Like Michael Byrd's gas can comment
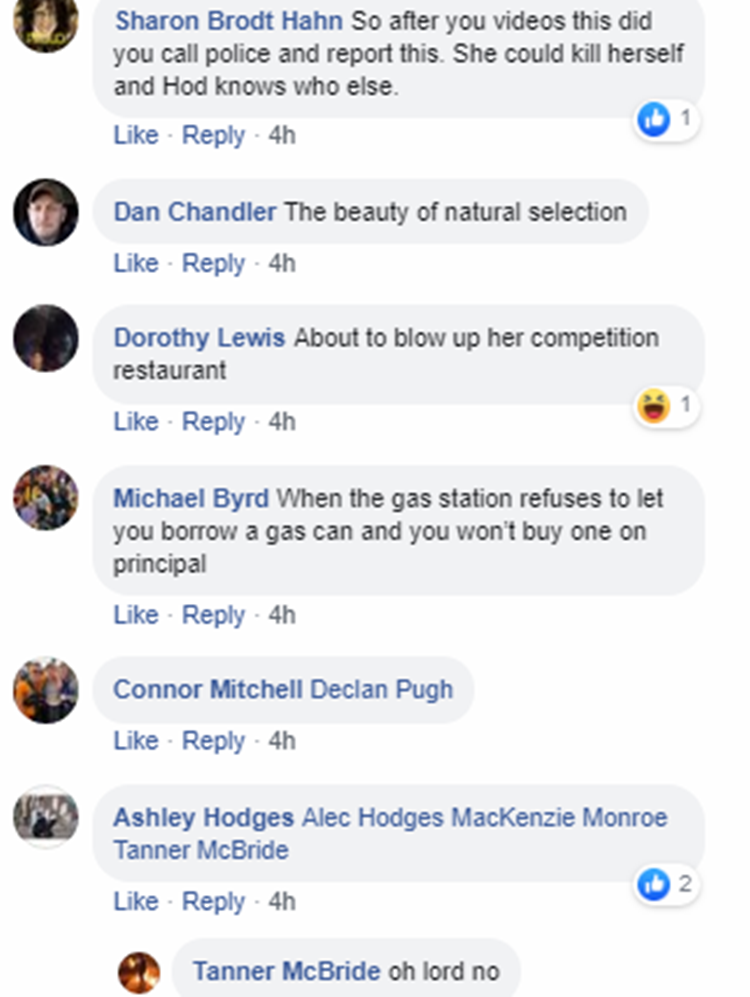750x997 pixels. pyautogui.click(x=136, y=615)
